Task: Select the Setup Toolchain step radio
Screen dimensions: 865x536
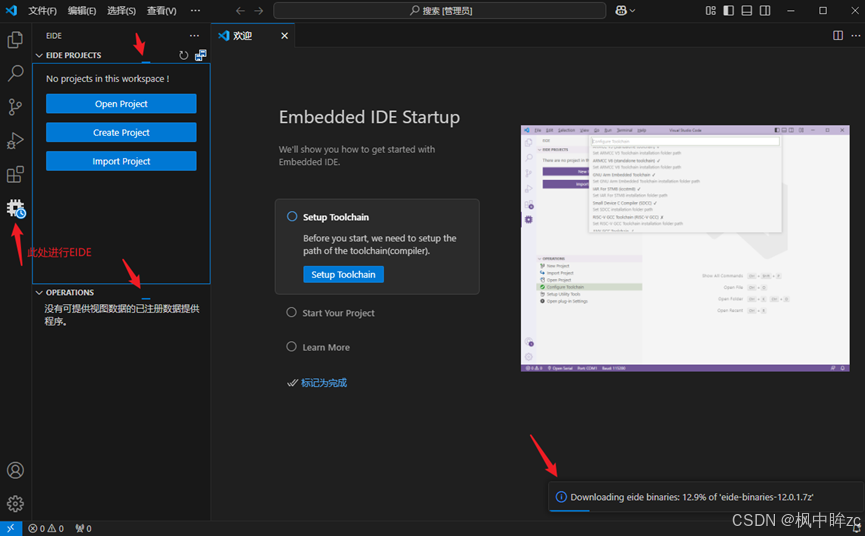Action: 292,216
